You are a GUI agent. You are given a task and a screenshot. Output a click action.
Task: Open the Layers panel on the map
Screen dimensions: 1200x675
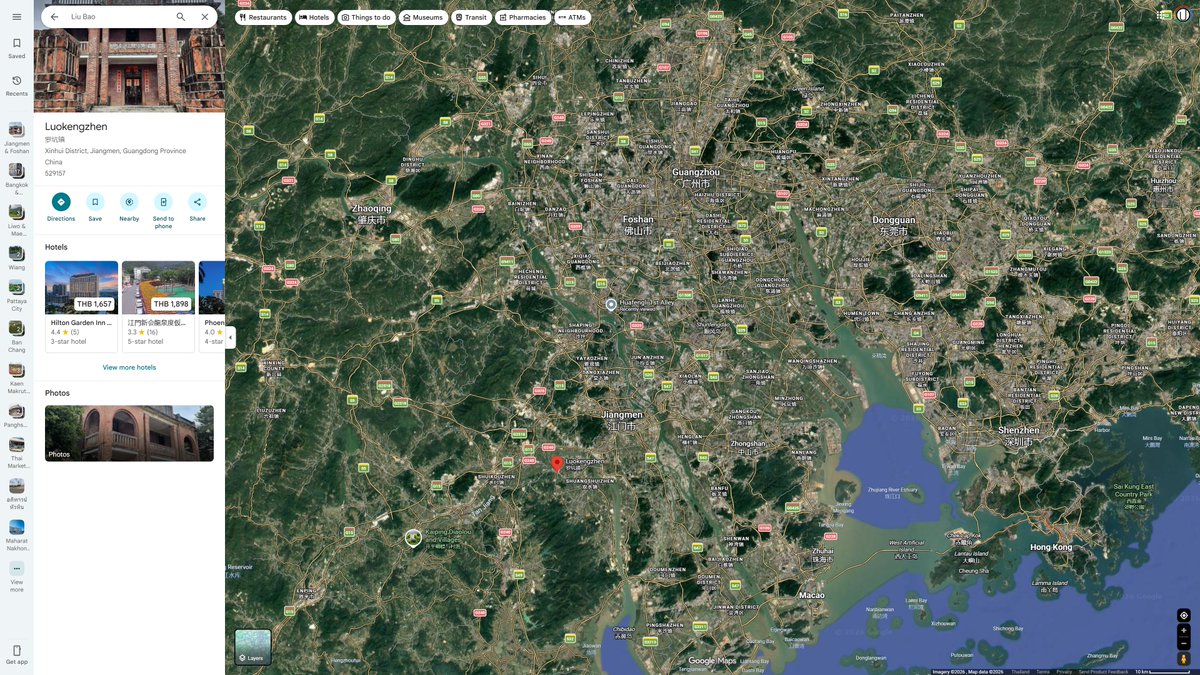(252, 646)
